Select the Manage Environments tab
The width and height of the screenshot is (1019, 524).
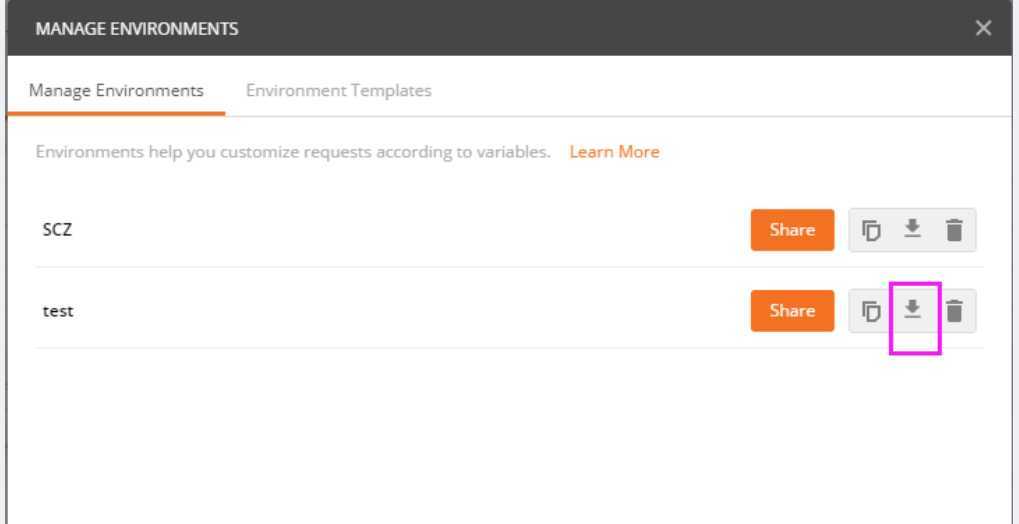[x=116, y=90]
